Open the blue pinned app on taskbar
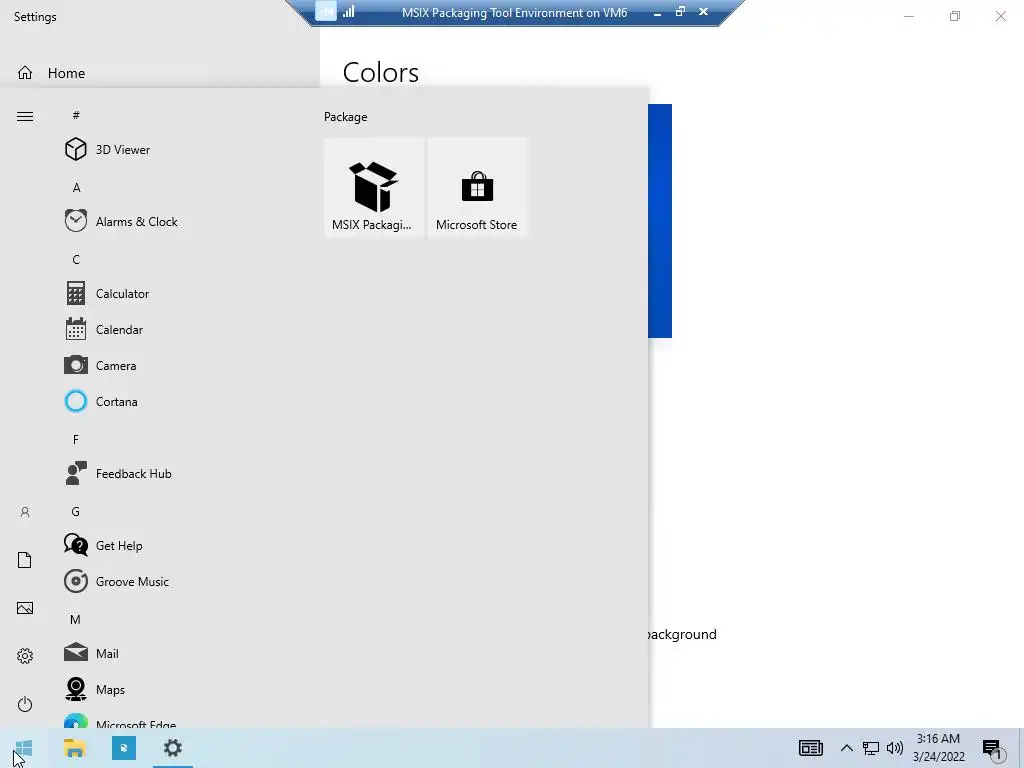The image size is (1024, 768). (x=123, y=748)
